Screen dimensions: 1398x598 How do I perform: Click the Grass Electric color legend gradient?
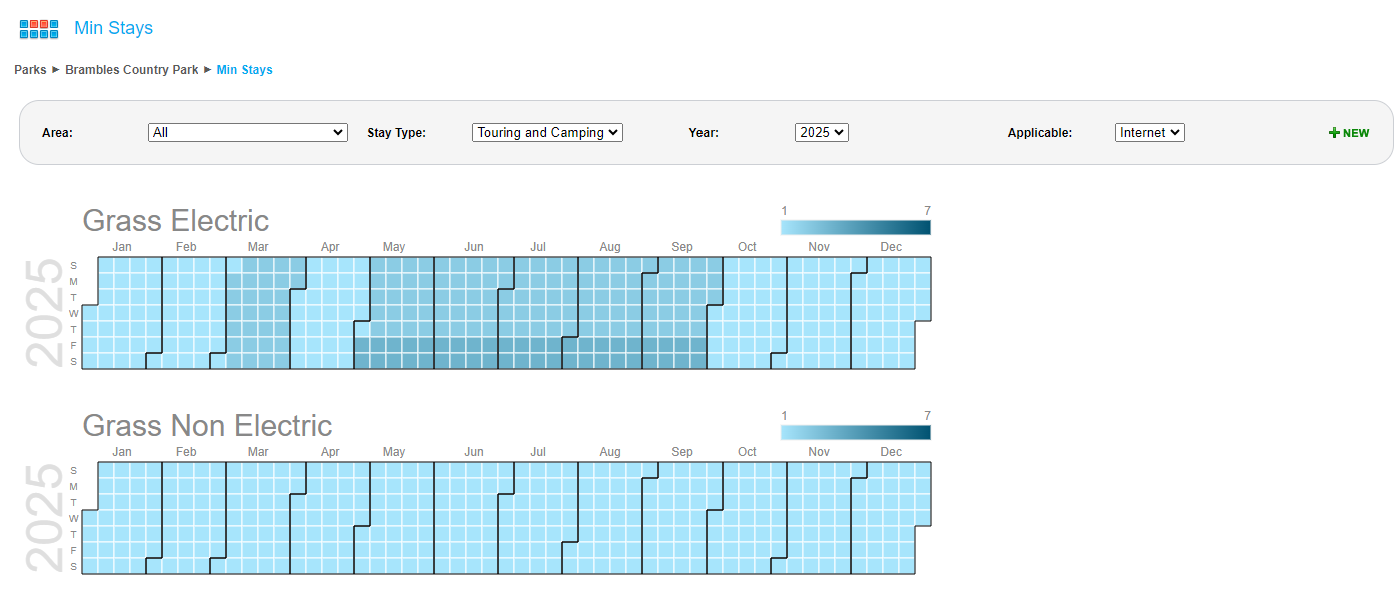tap(855, 227)
